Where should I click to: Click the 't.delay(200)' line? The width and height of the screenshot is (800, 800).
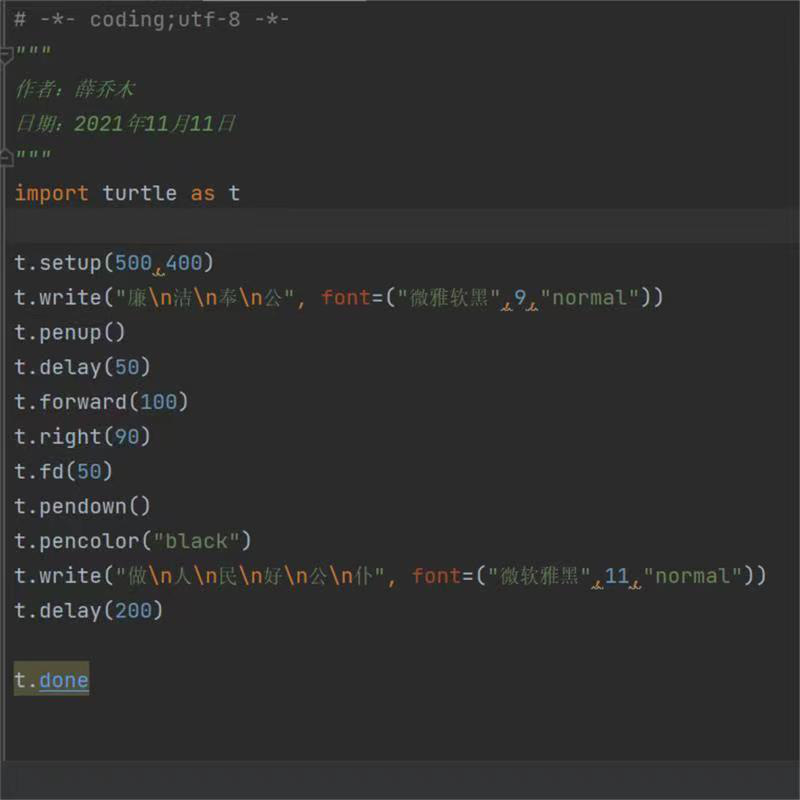click(x=88, y=611)
